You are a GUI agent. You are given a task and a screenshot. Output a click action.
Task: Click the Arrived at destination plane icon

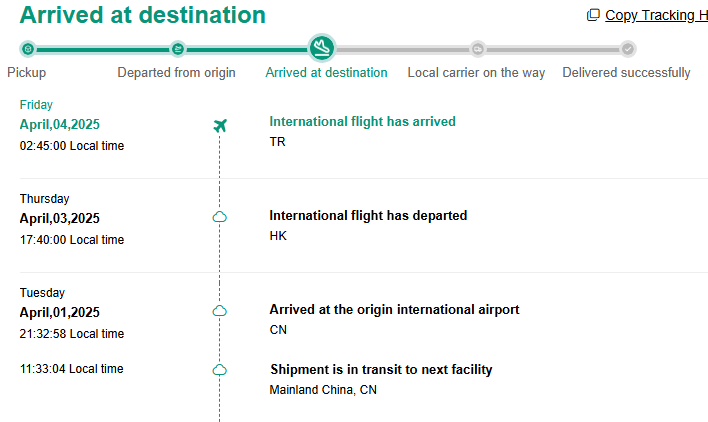click(321, 47)
